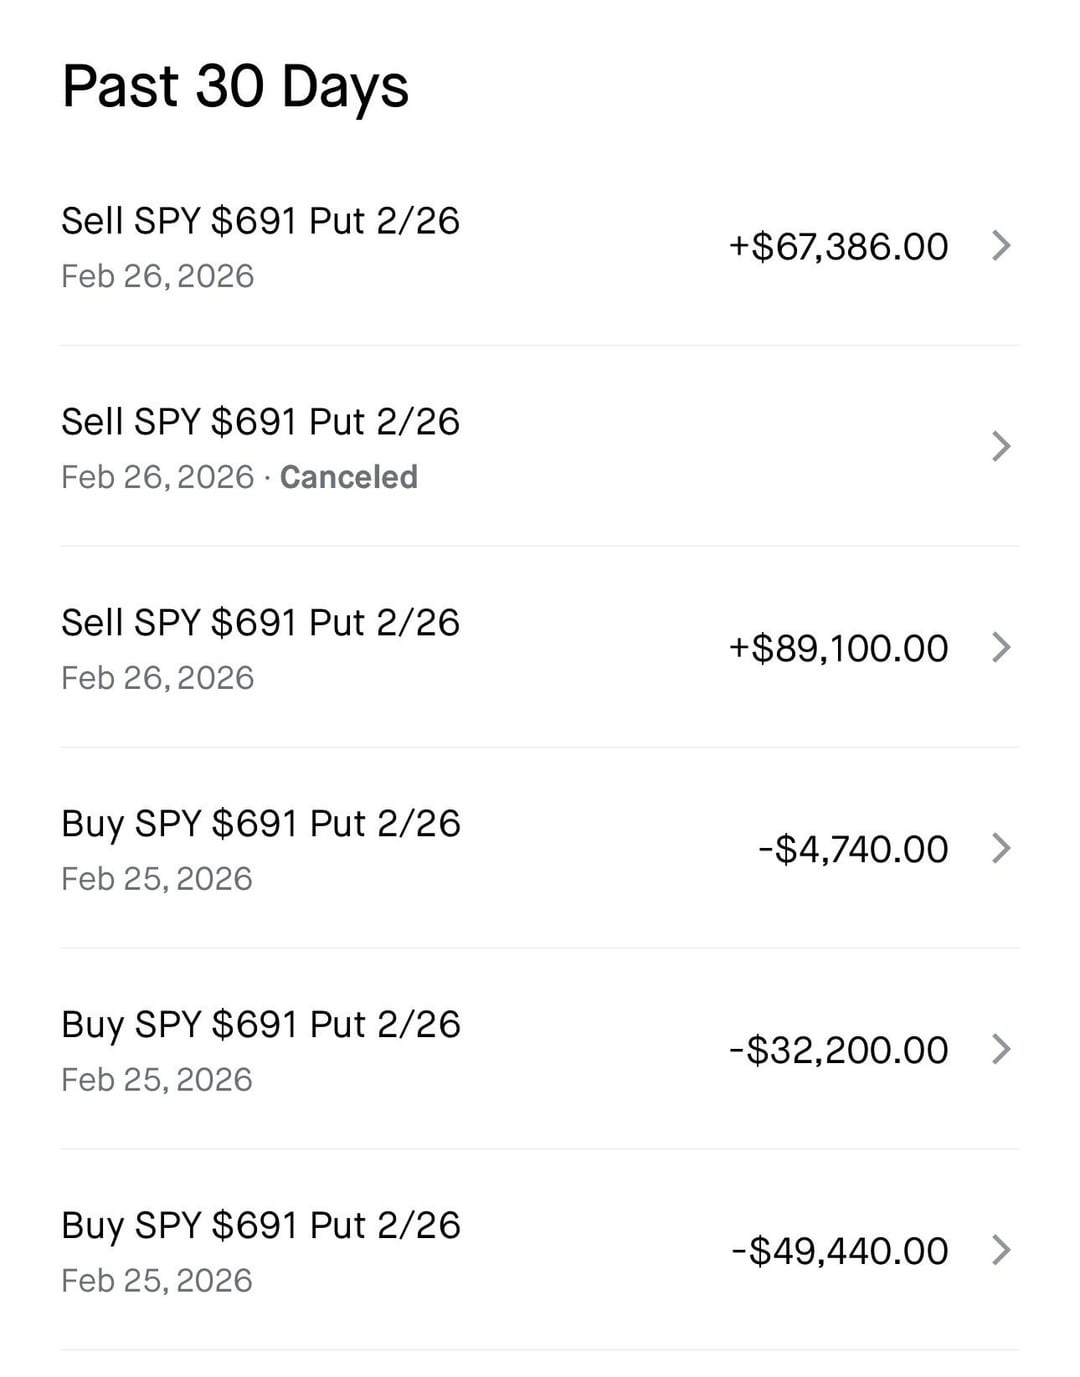Click Buy SPY title on the -$32,200.00 row
The image size is (1080, 1377).
[260, 1025]
